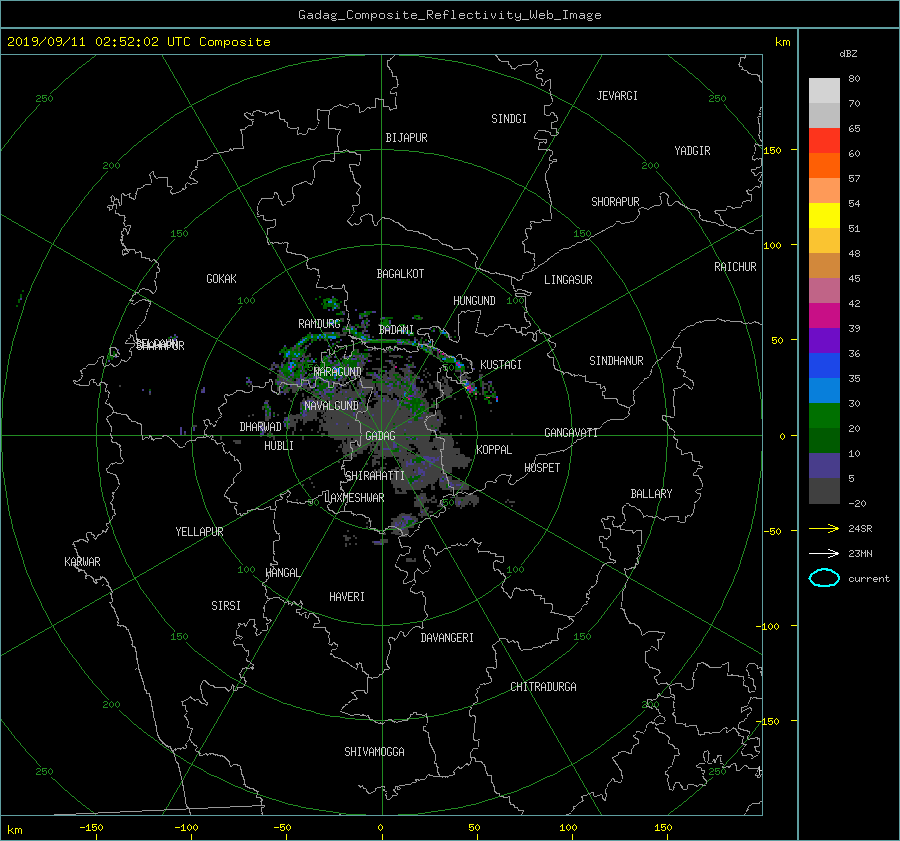Click the YELLAPUR city label
Viewport: 900px width, 841px height.
point(199,532)
